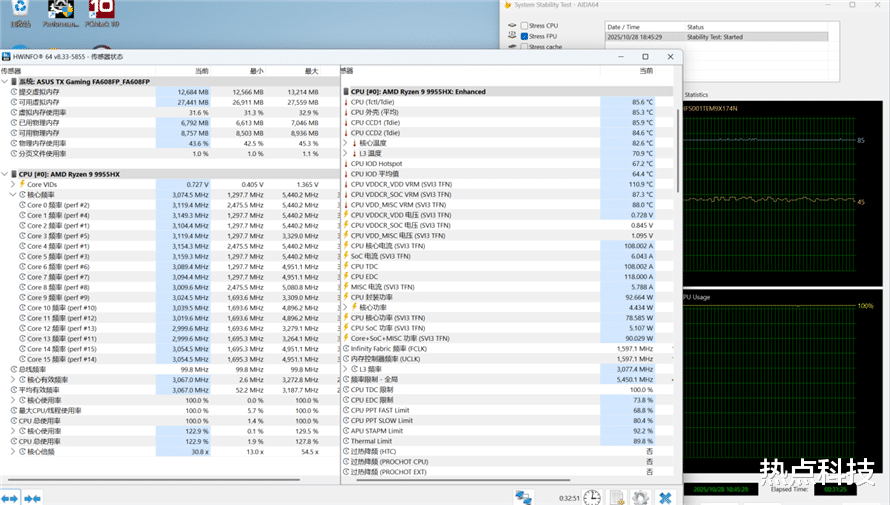The width and height of the screenshot is (890, 505).
Task: Click the clock reset timer icon
Action: tap(592, 496)
